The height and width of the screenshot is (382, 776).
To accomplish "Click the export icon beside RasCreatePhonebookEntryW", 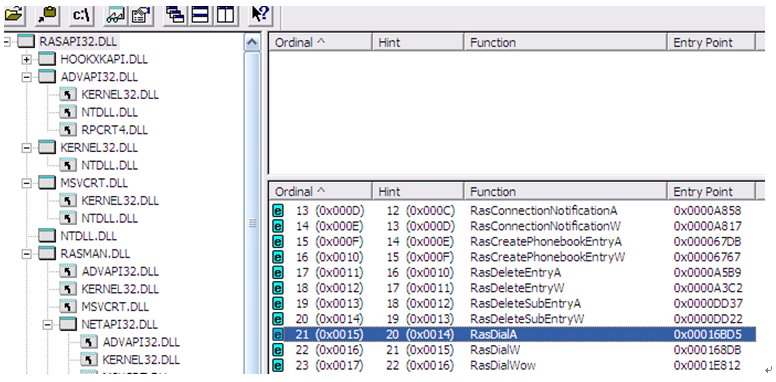I will pos(278,257).
